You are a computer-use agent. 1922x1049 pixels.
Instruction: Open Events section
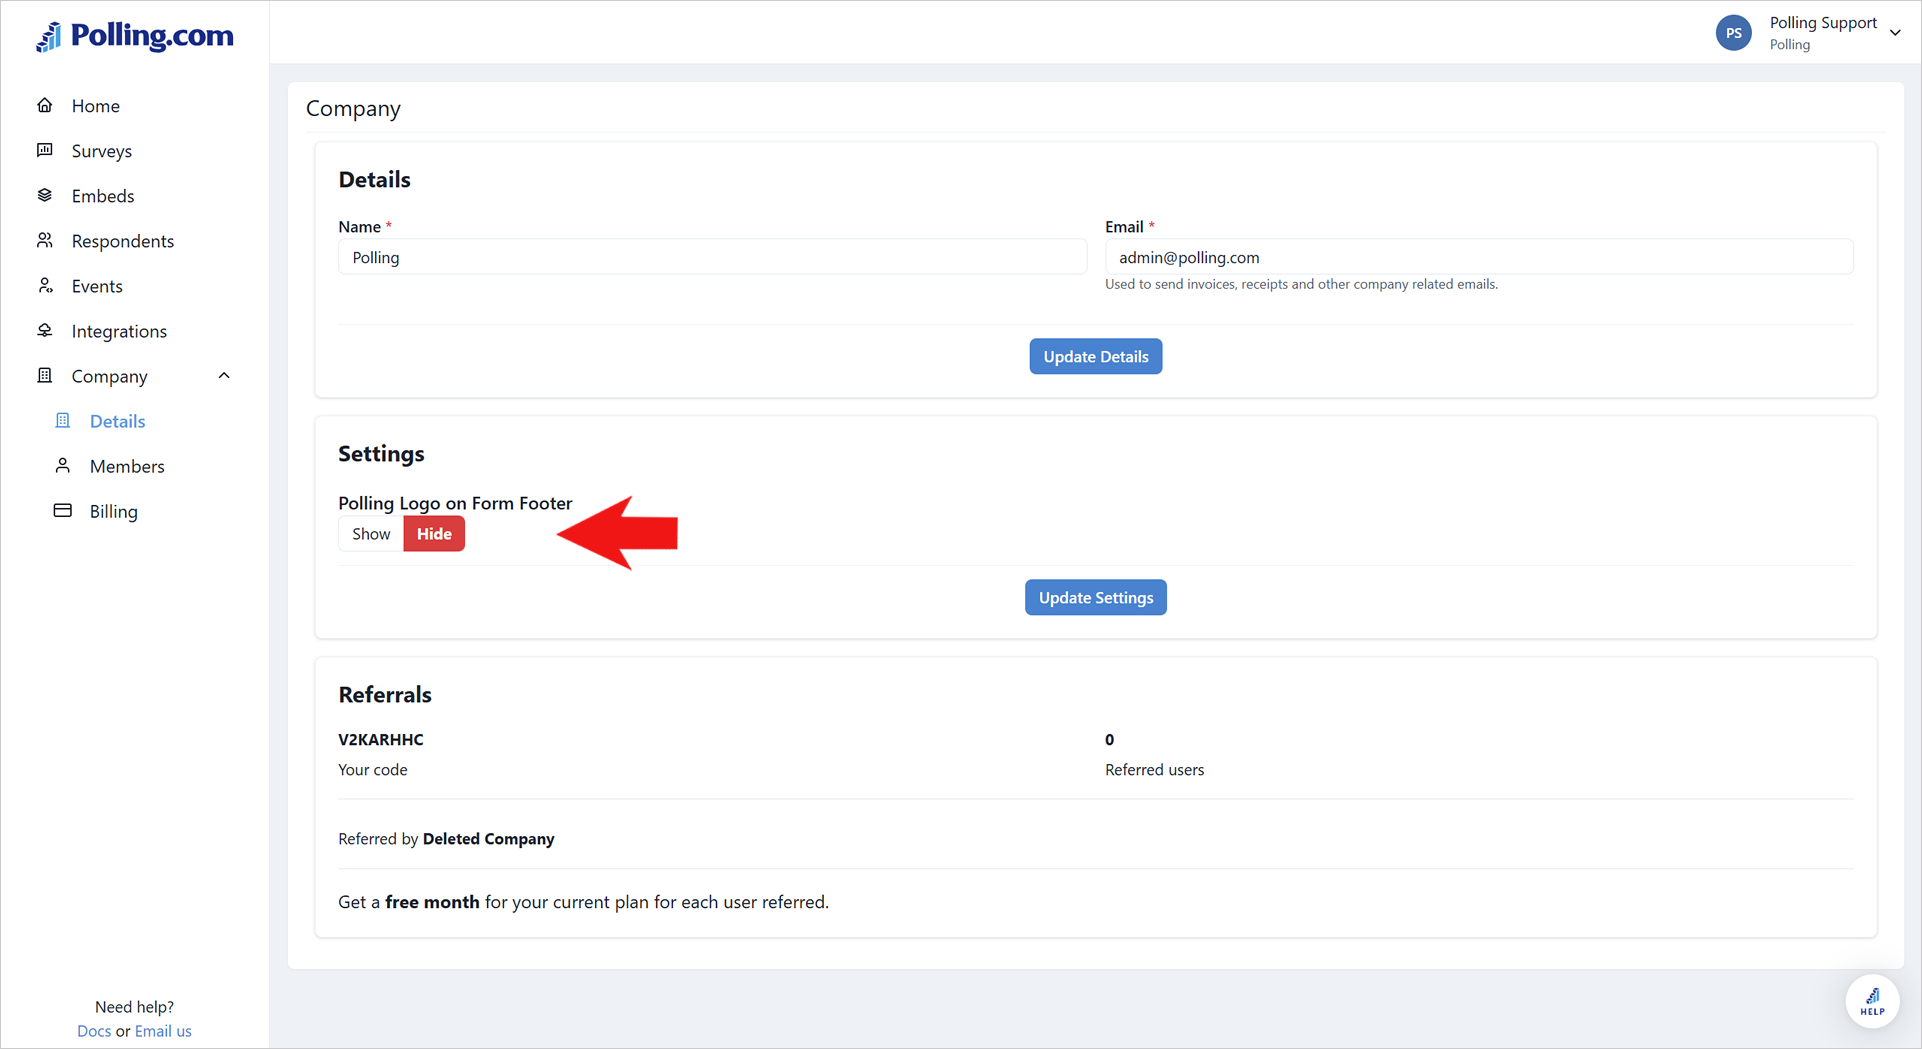(97, 286)
